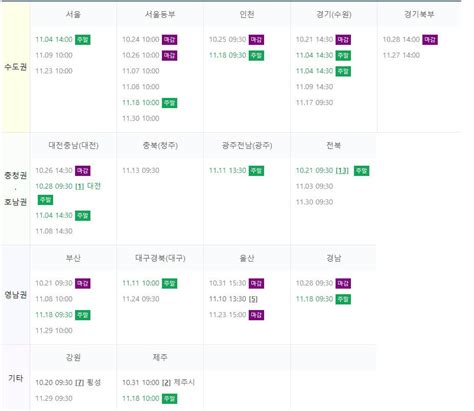
Task: Select 10.31 10:00 [2] 제주시 session
Action: [x=158, y=382]
